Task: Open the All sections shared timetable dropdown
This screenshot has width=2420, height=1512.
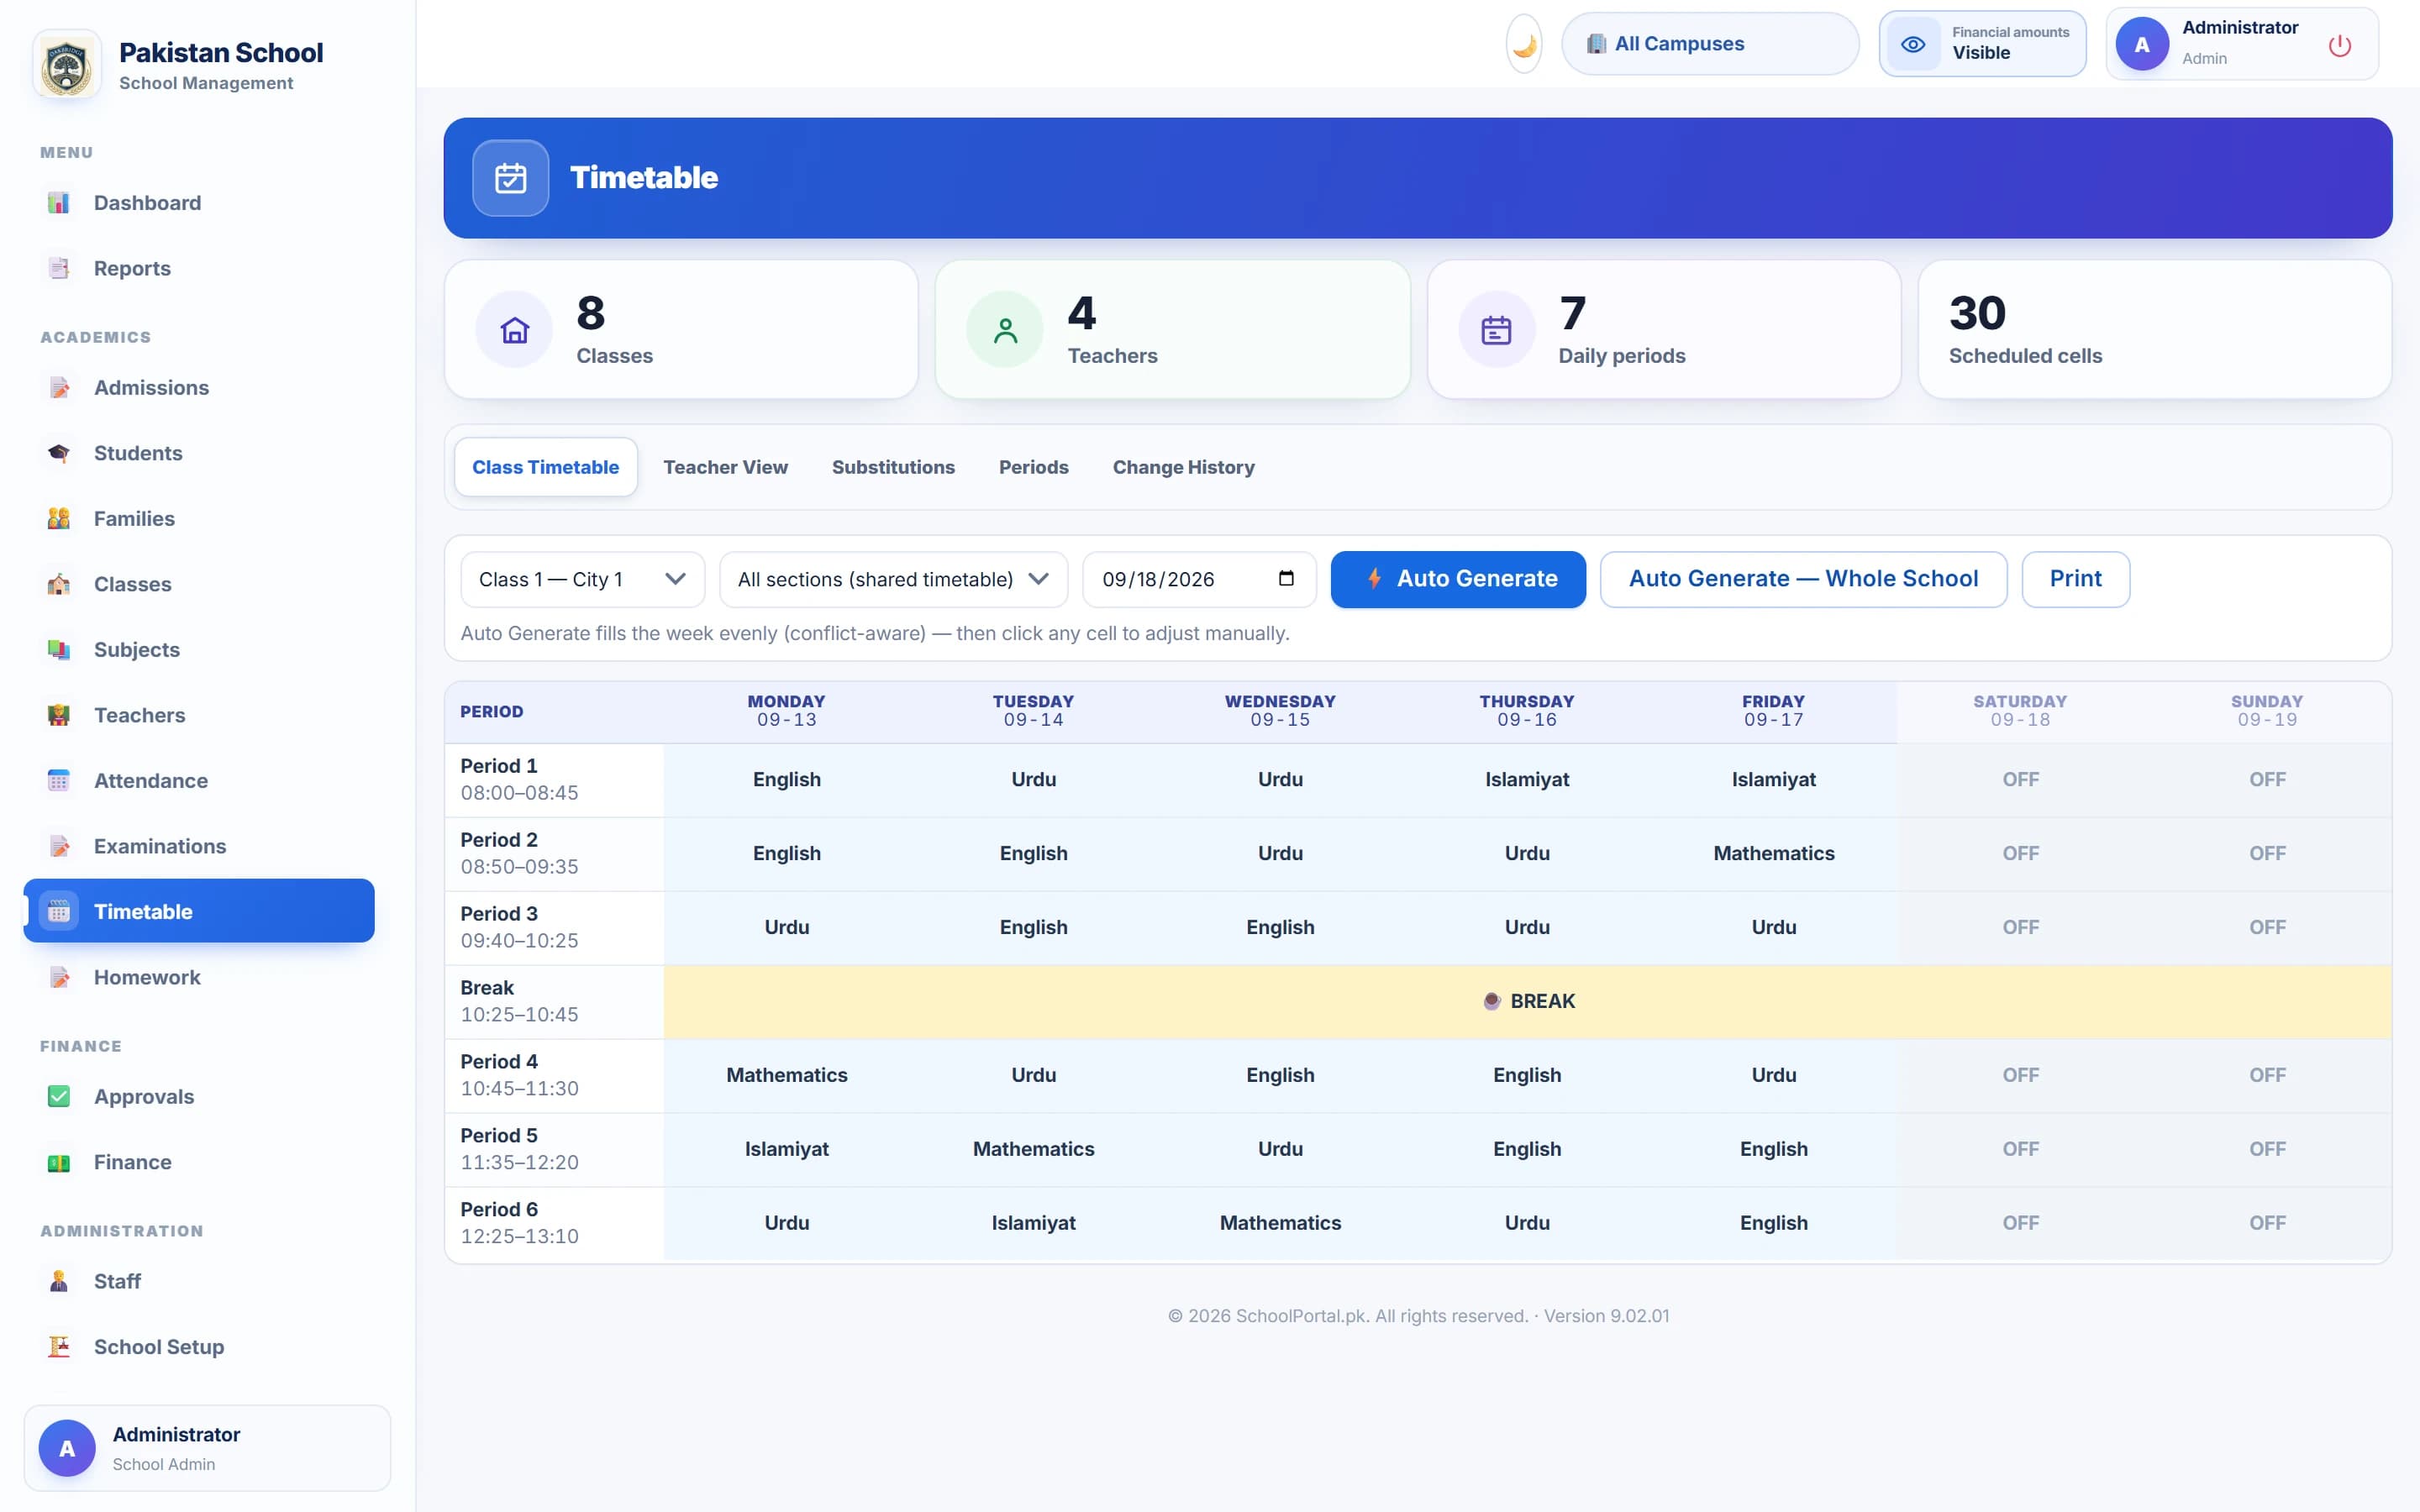Action: [x=894, y=580]
